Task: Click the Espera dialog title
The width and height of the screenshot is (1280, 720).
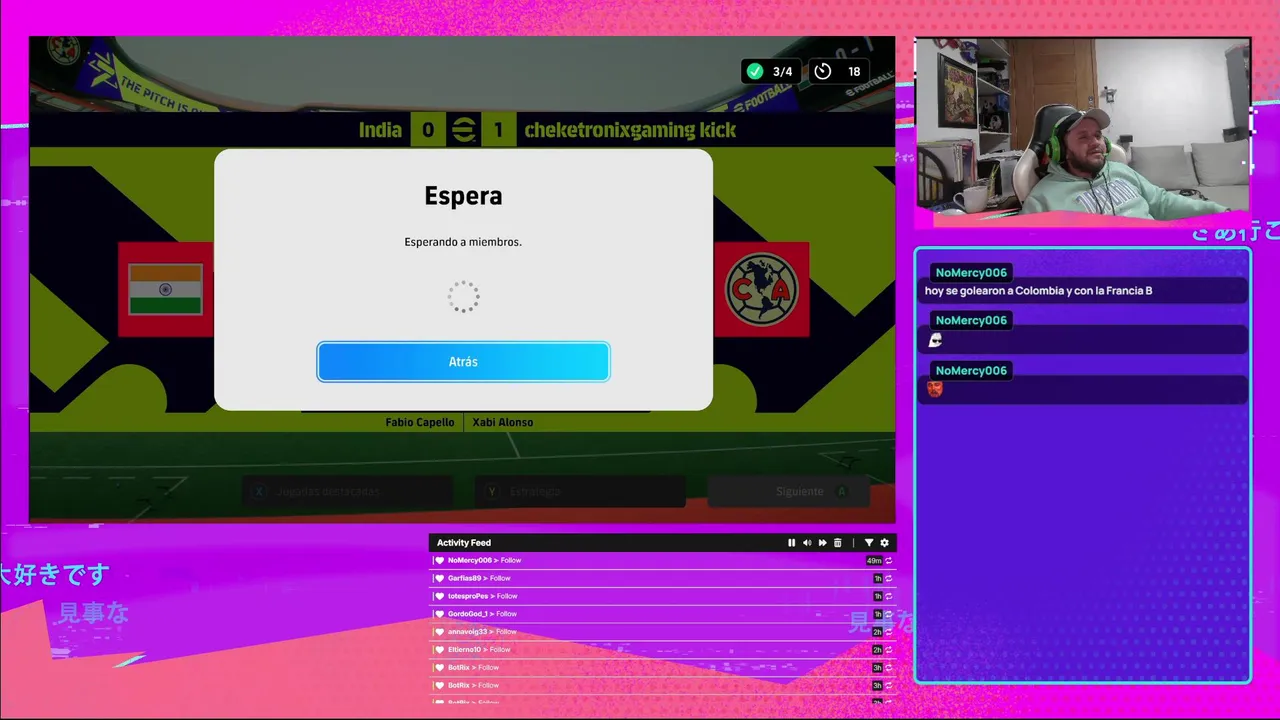Action: tap(463, 196)
